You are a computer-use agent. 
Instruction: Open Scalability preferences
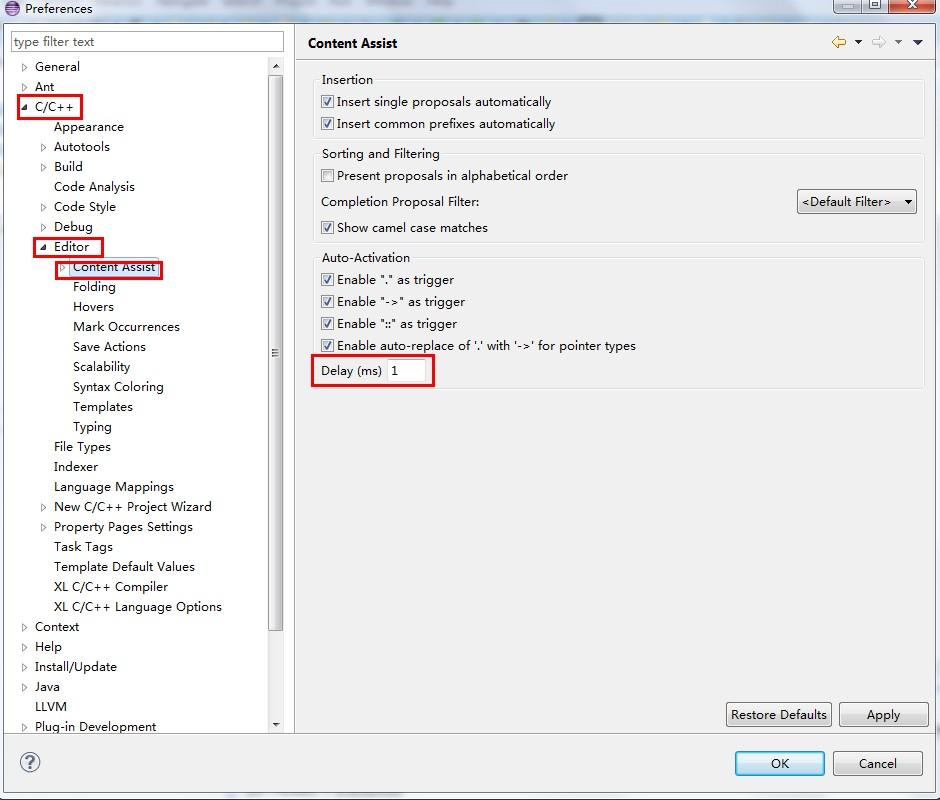[101, 366]
